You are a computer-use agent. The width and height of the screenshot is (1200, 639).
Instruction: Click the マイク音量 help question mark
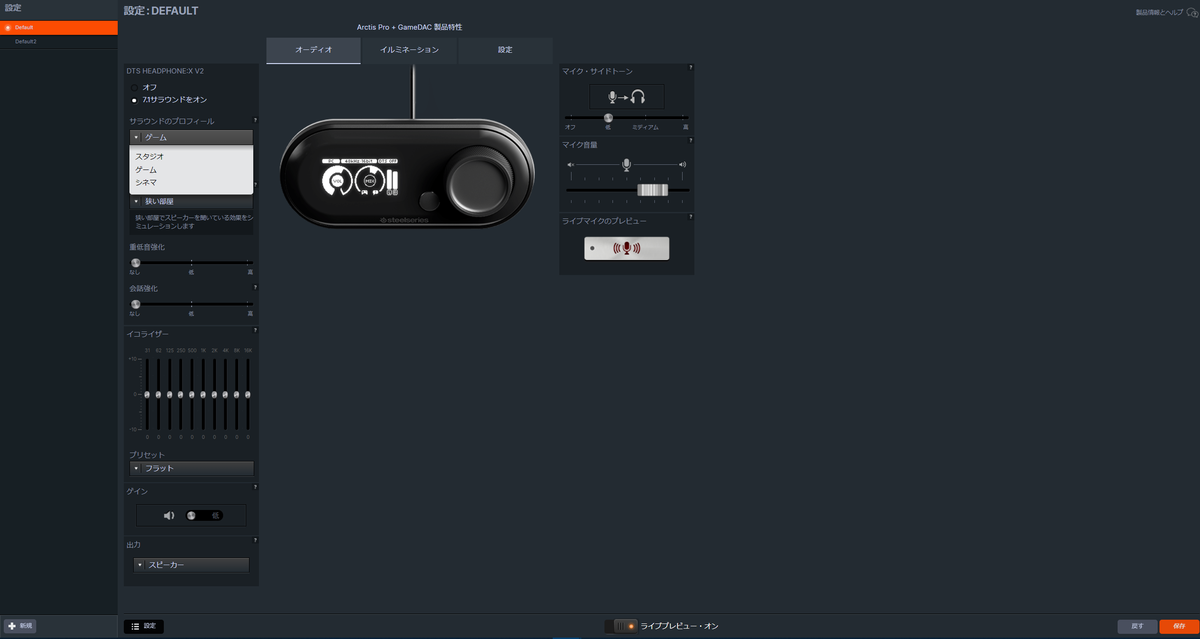click(x=690, y=142)
